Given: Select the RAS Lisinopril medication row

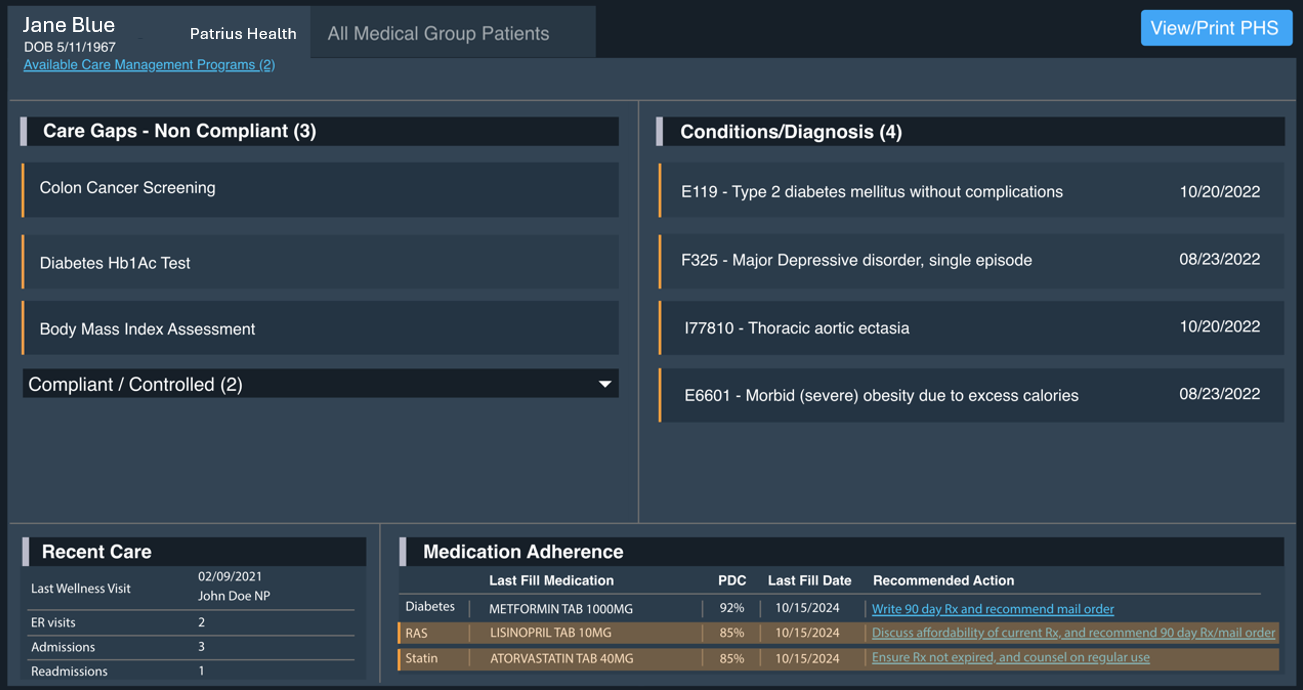Looking at the screenshot, I should point(550,633).
